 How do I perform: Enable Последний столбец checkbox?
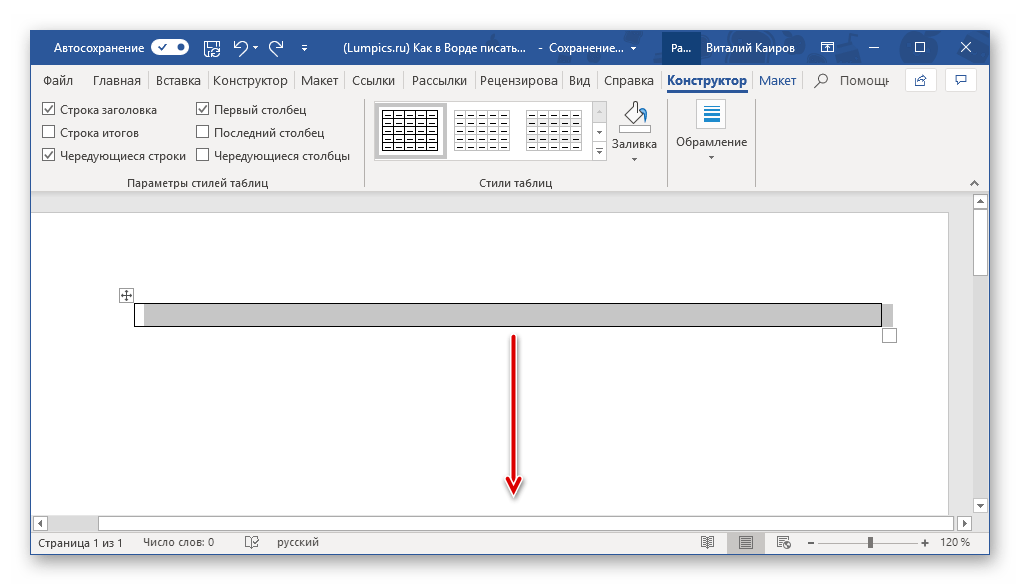click(x=203, y=133)
